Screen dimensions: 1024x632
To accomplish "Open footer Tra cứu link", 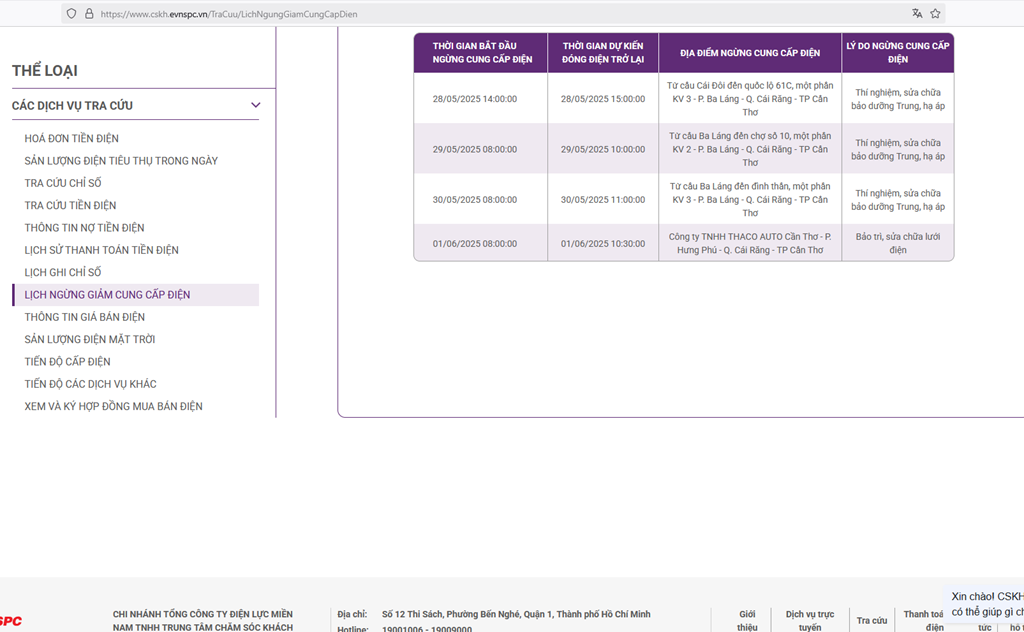I will click(872, 620).
